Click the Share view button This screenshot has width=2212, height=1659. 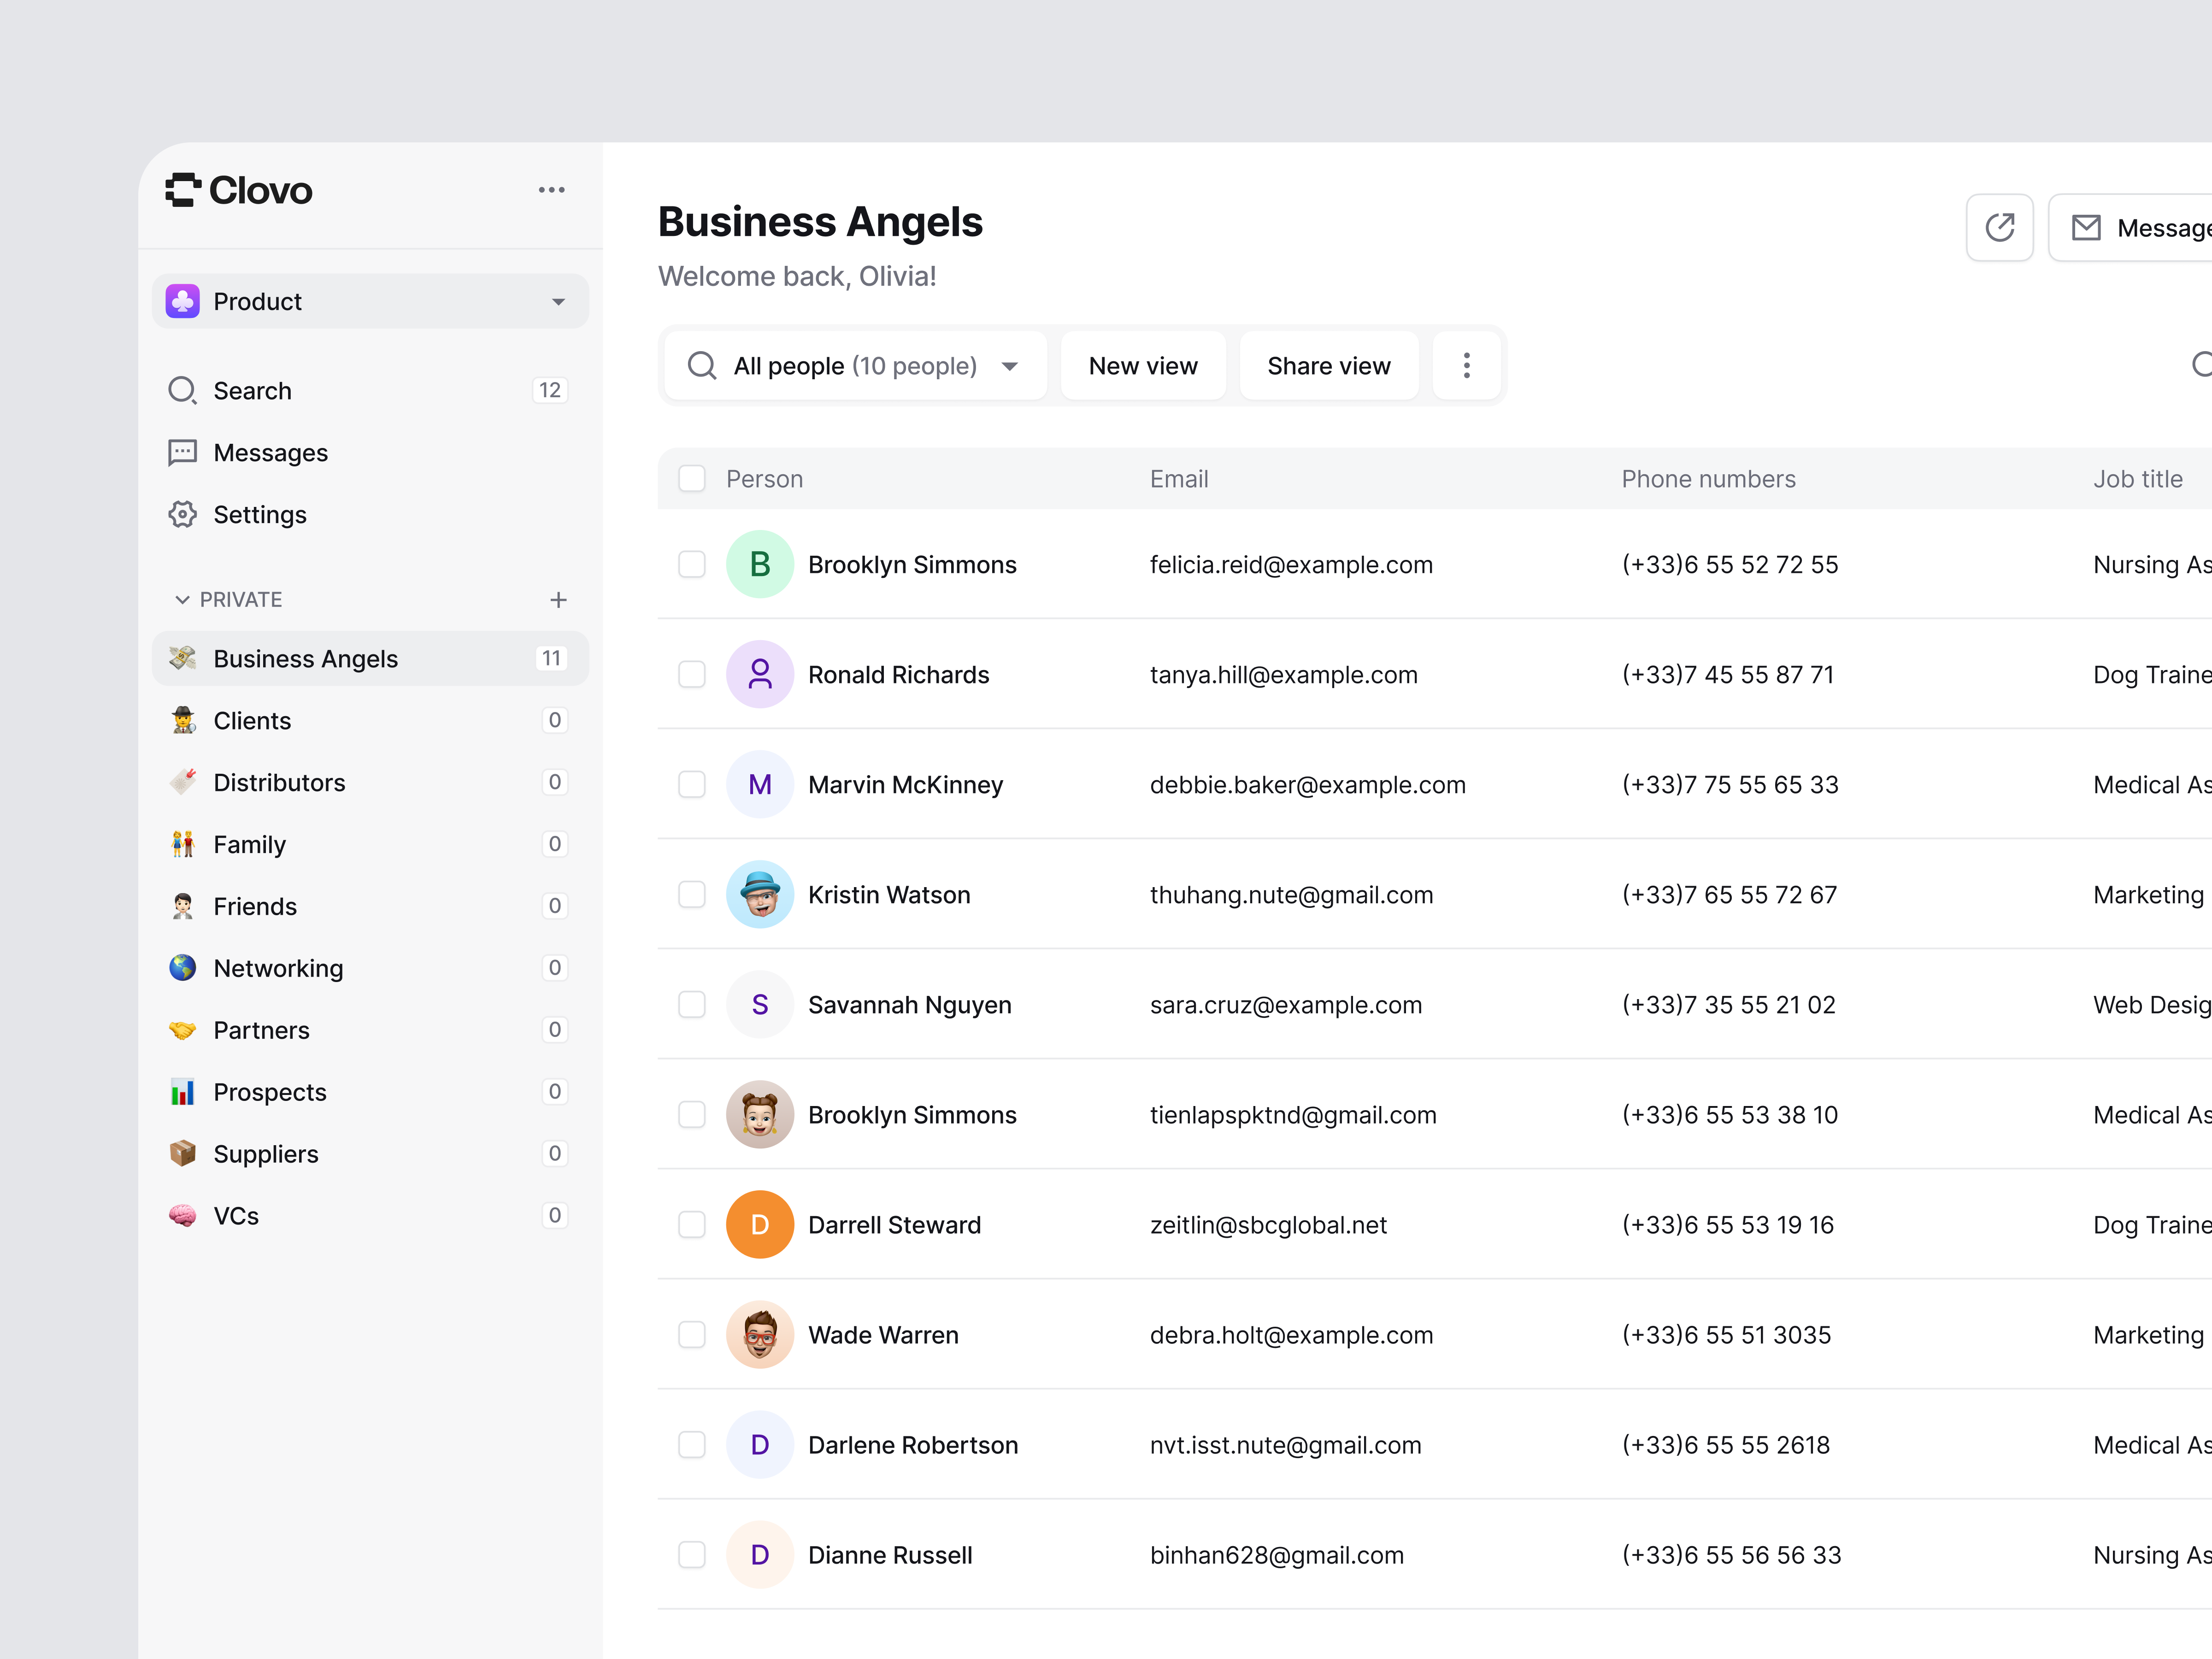click(x=1329, y=365)
